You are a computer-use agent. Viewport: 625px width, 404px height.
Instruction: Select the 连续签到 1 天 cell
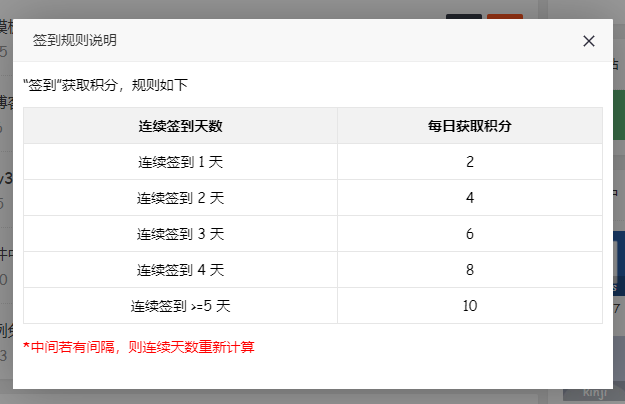(x=180, y=162)
